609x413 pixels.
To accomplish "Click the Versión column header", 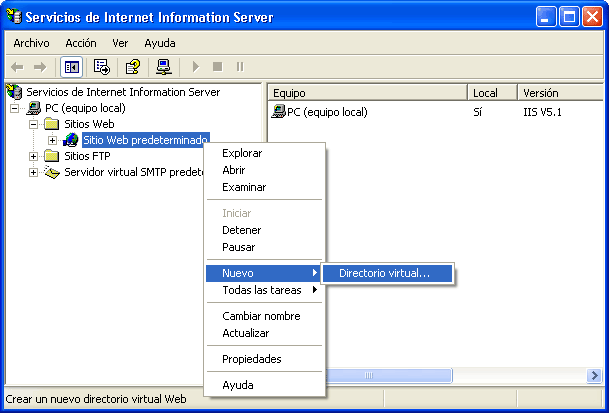I will [x=561, y=93].
